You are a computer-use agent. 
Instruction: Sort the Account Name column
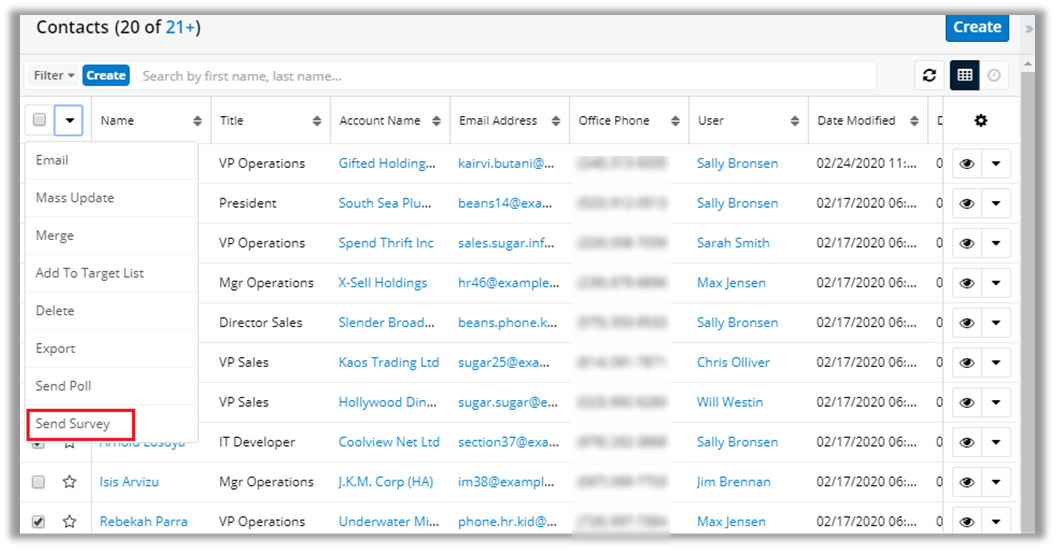click(437, 121)
